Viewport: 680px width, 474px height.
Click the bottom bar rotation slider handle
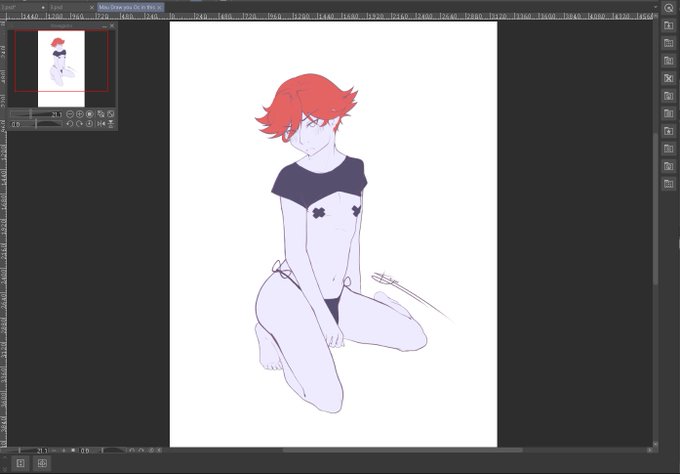tap(102, 451)
